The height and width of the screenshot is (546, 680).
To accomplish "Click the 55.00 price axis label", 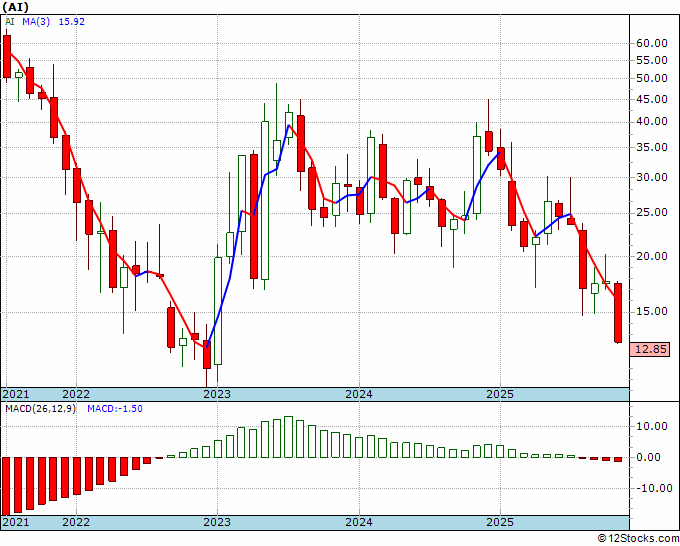I will 651,60.
